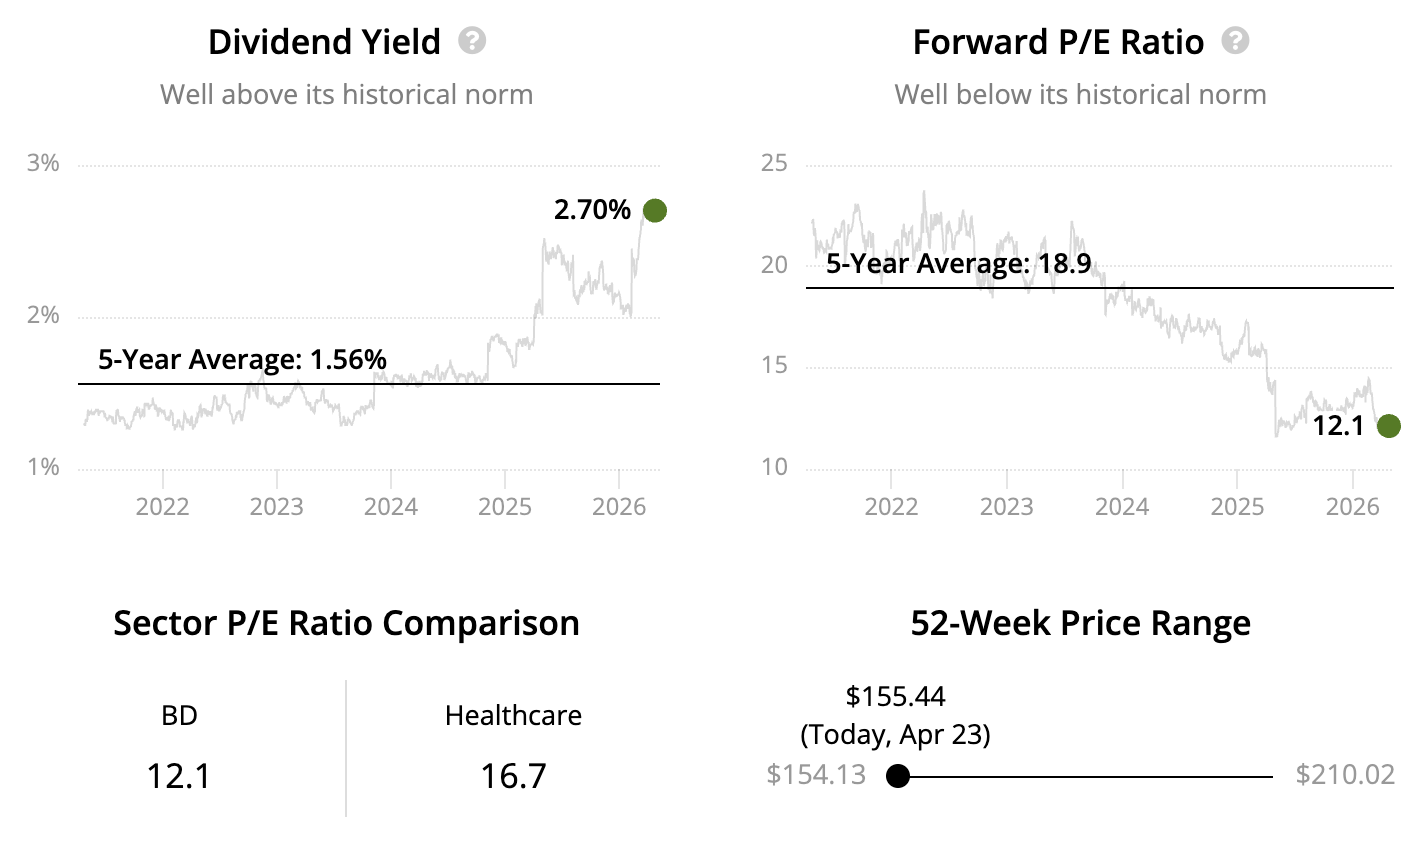Screen dimensions: 1414x844
Task: Click the Healthcare sector P/E value 16.7
Action: [x=513, y=776]
